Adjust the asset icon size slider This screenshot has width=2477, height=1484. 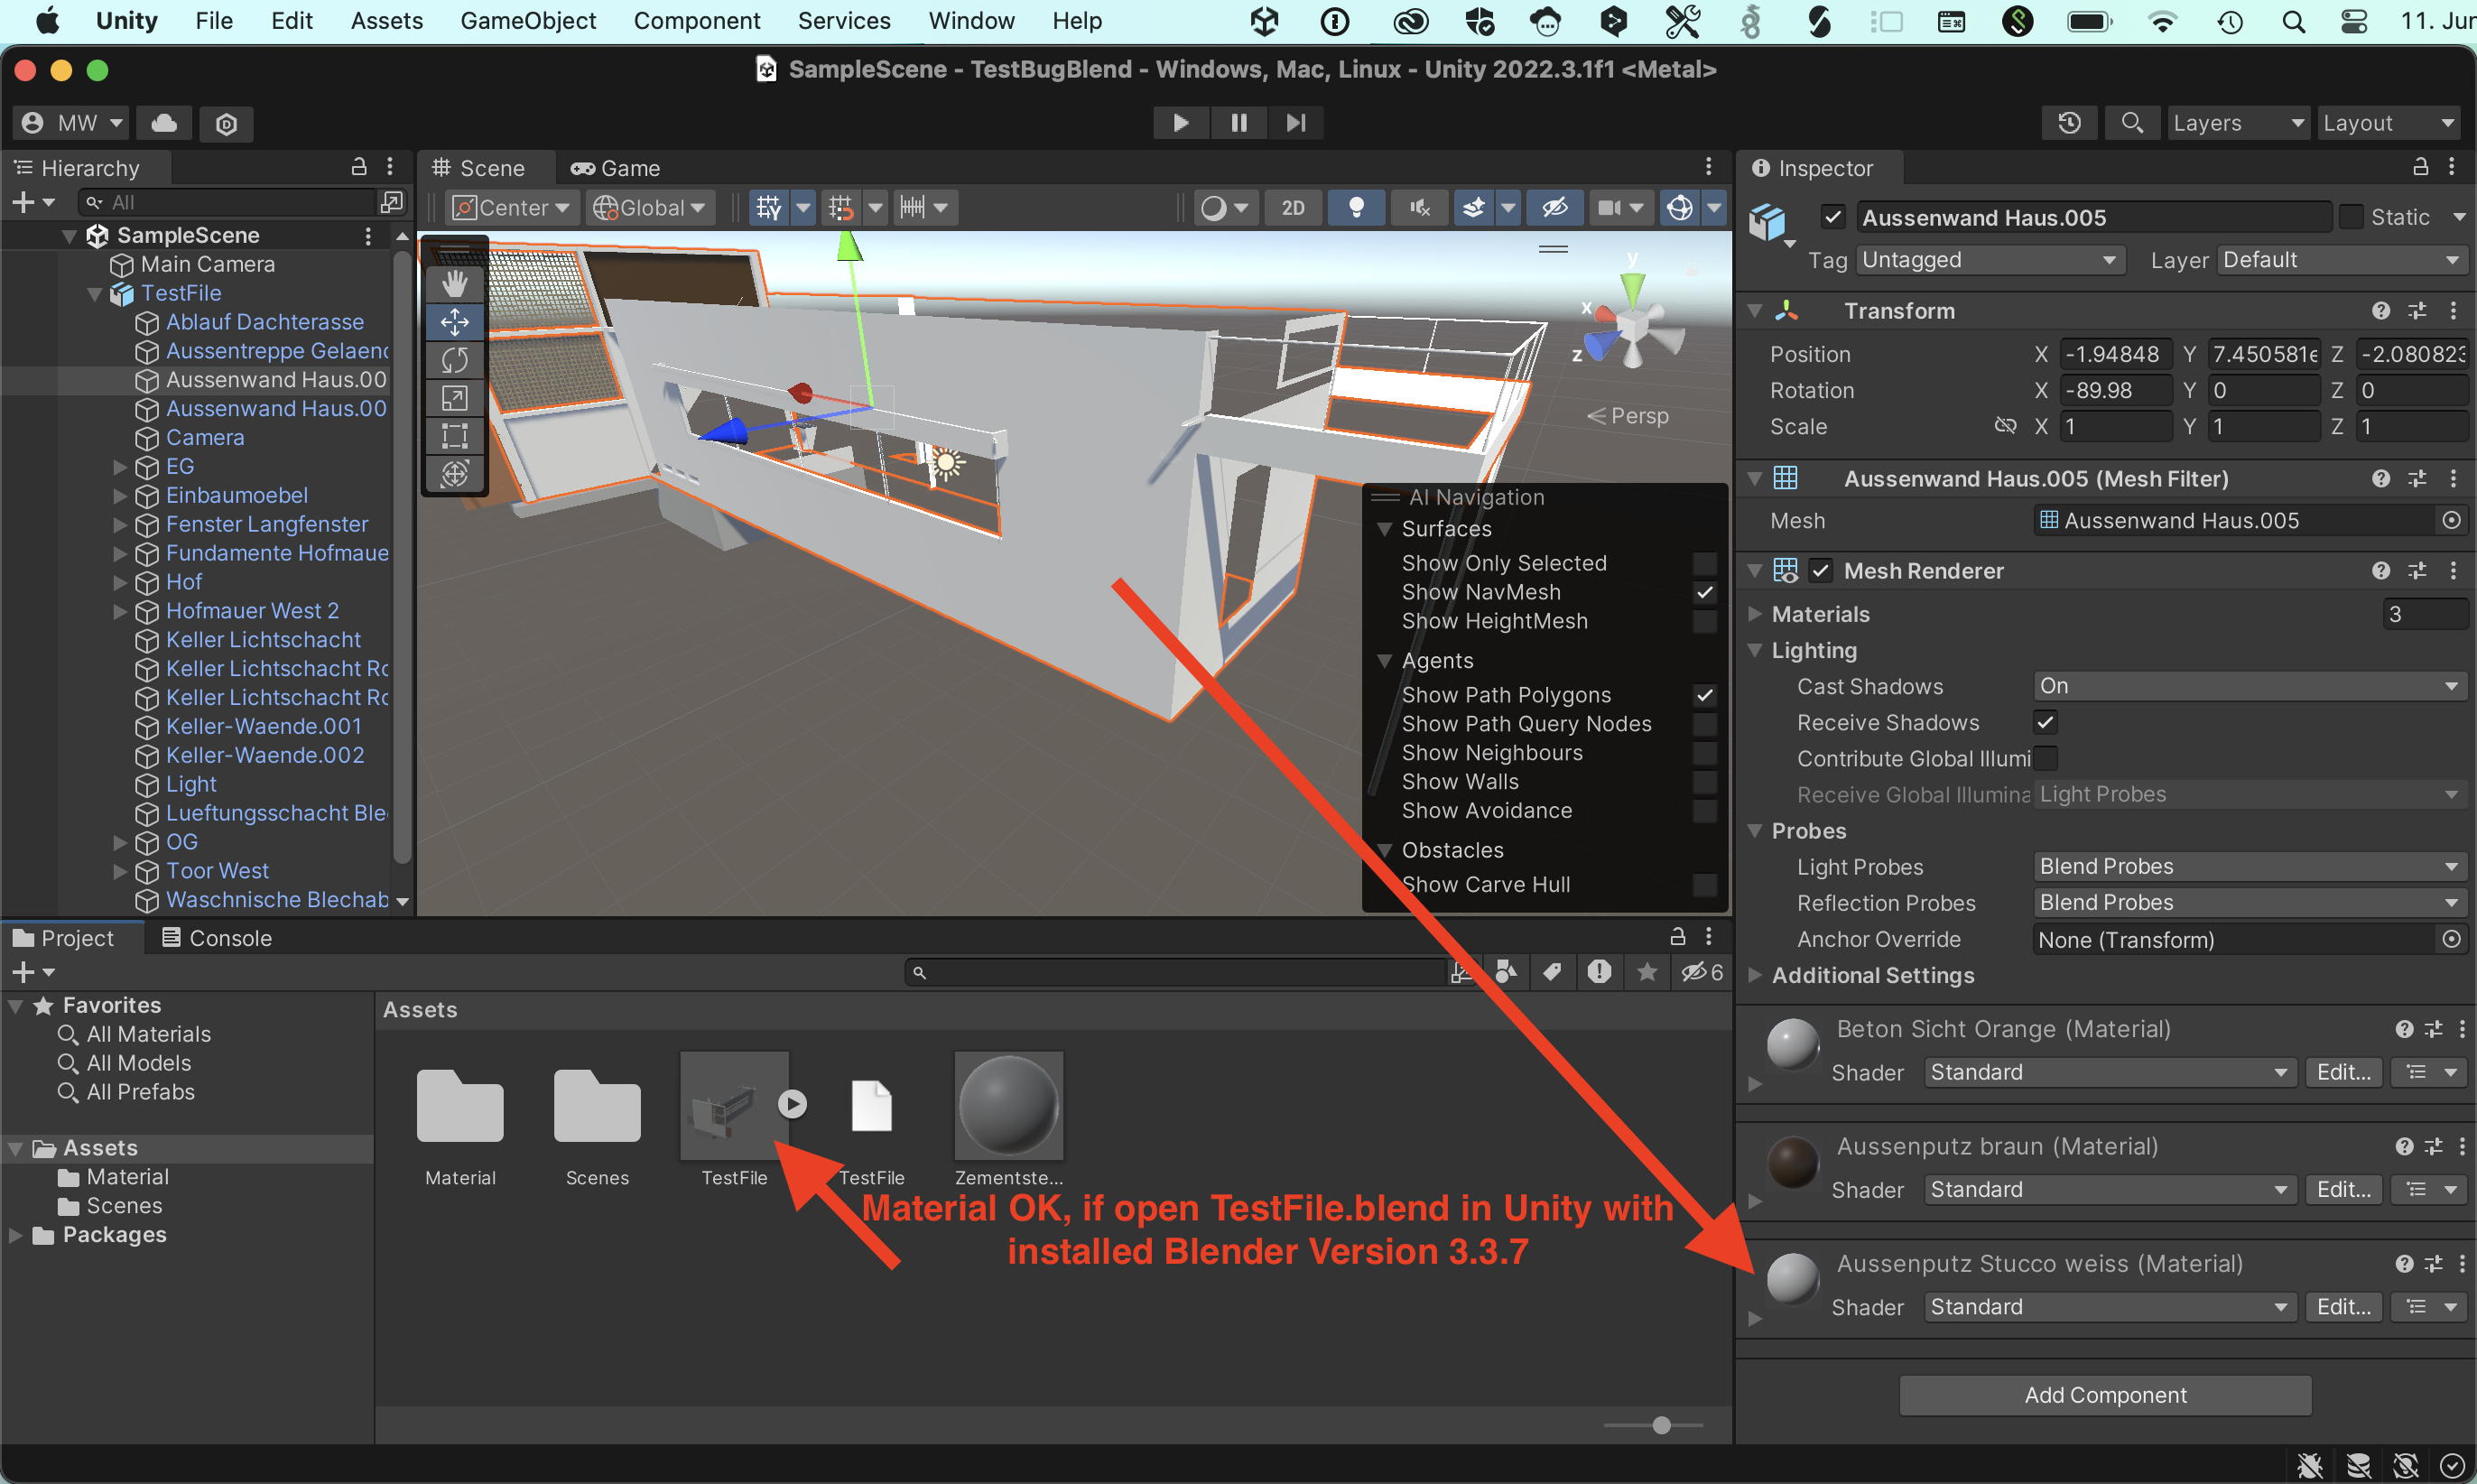(x=1661, y=1425)
